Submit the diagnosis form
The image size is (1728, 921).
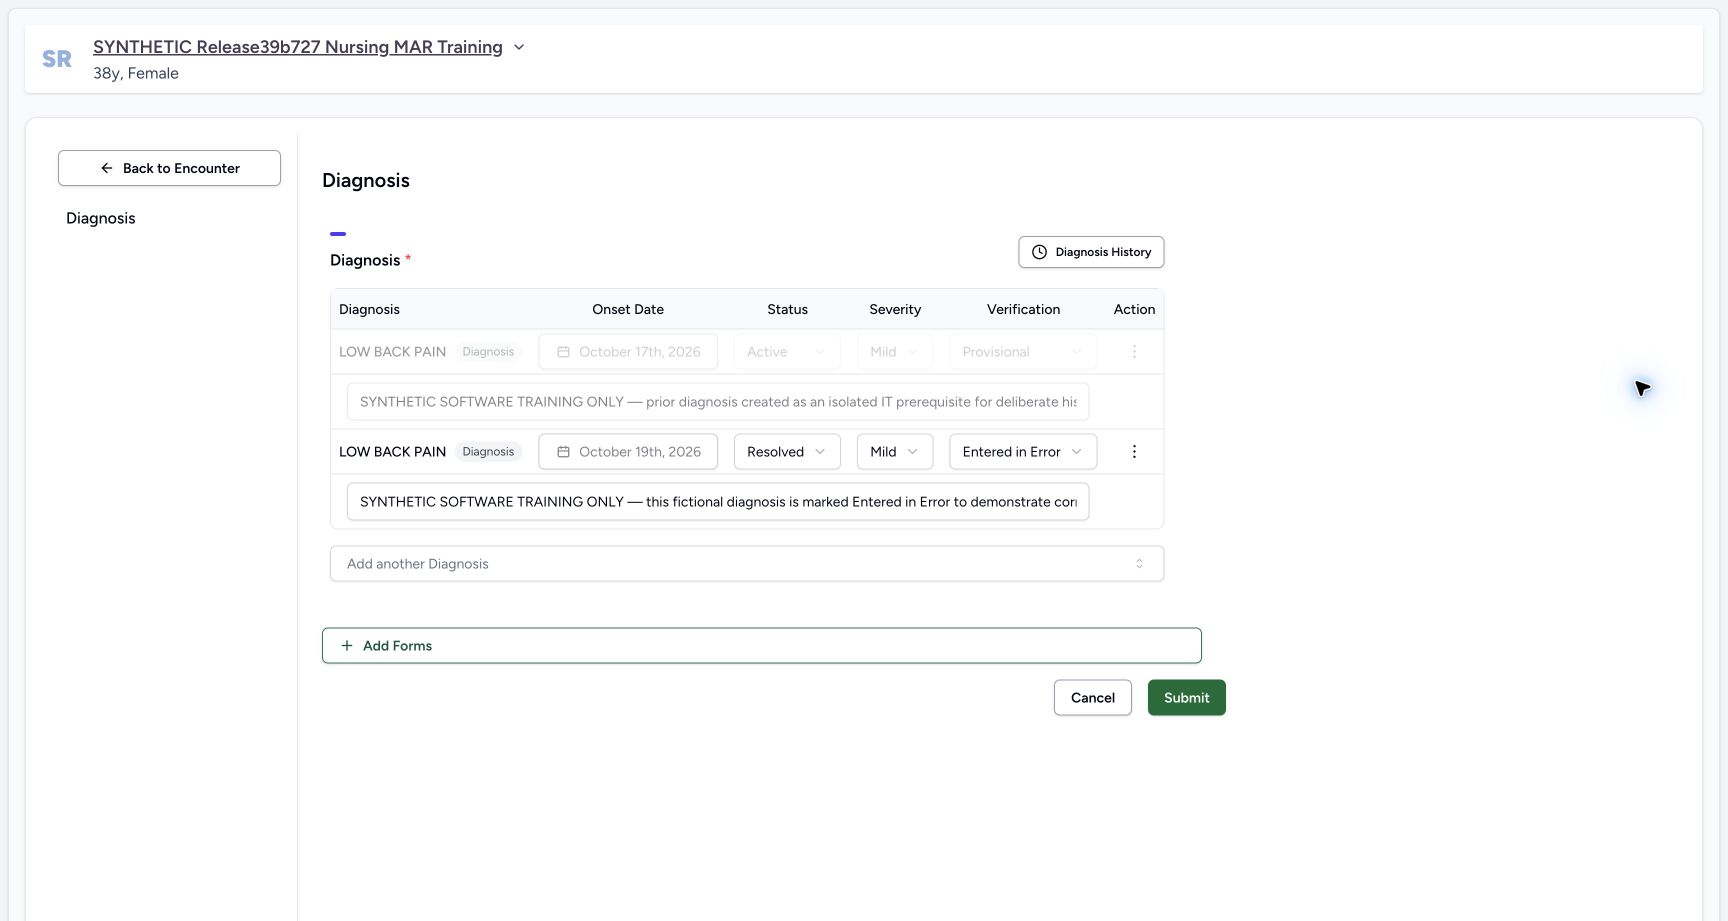point(1187,698)
